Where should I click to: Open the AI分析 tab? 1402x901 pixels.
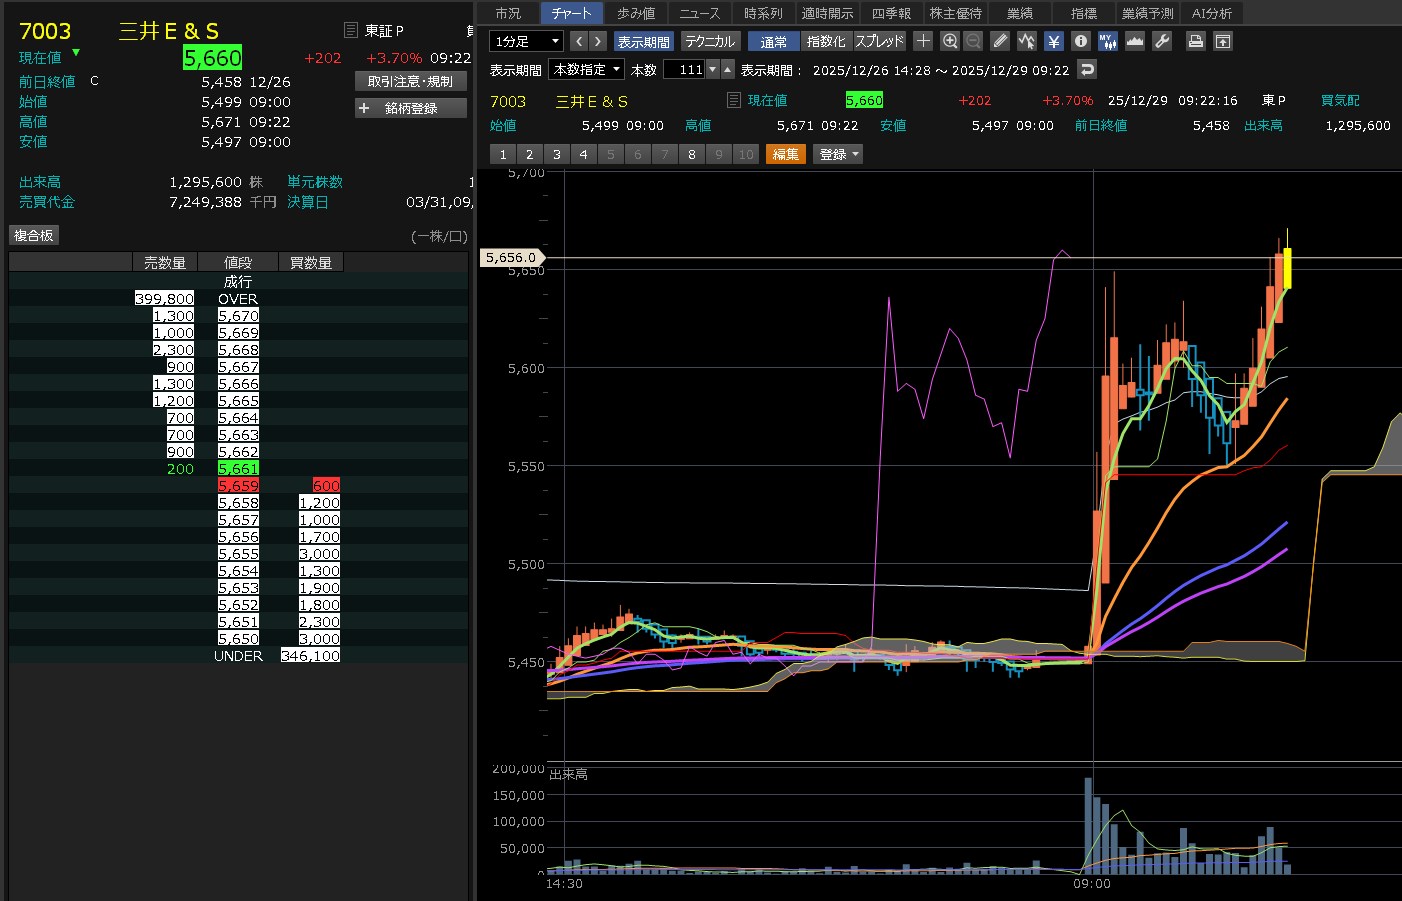(1211, 13)
